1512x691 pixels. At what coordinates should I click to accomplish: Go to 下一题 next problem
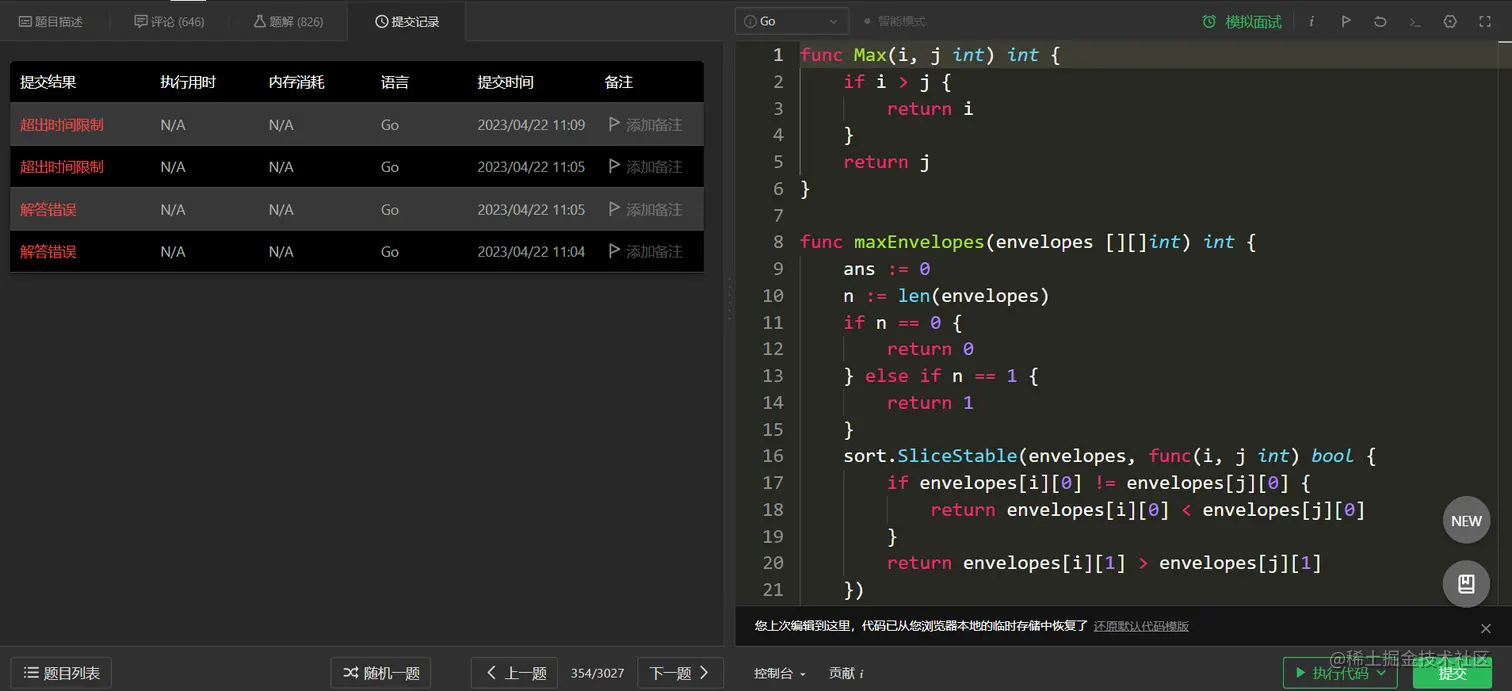point(680,673)
